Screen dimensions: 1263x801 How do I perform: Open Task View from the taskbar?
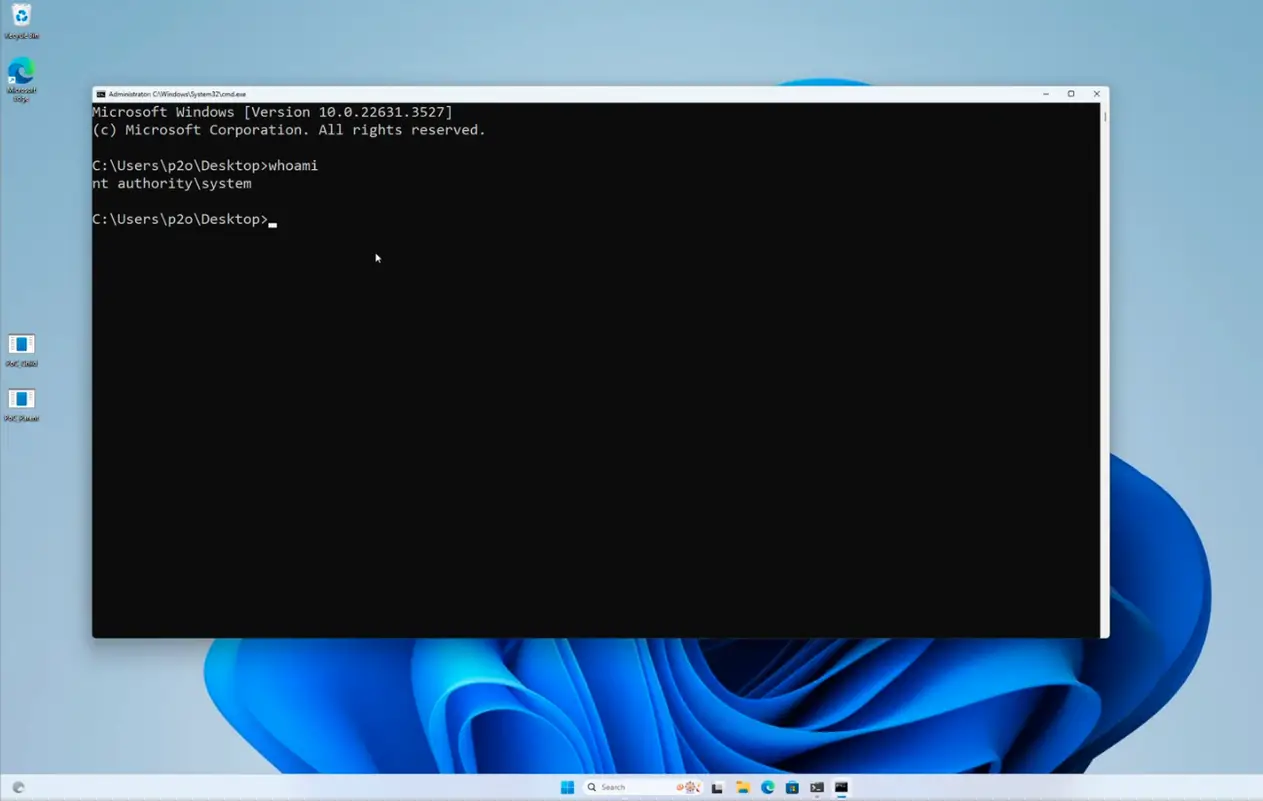tap(717, 788)
